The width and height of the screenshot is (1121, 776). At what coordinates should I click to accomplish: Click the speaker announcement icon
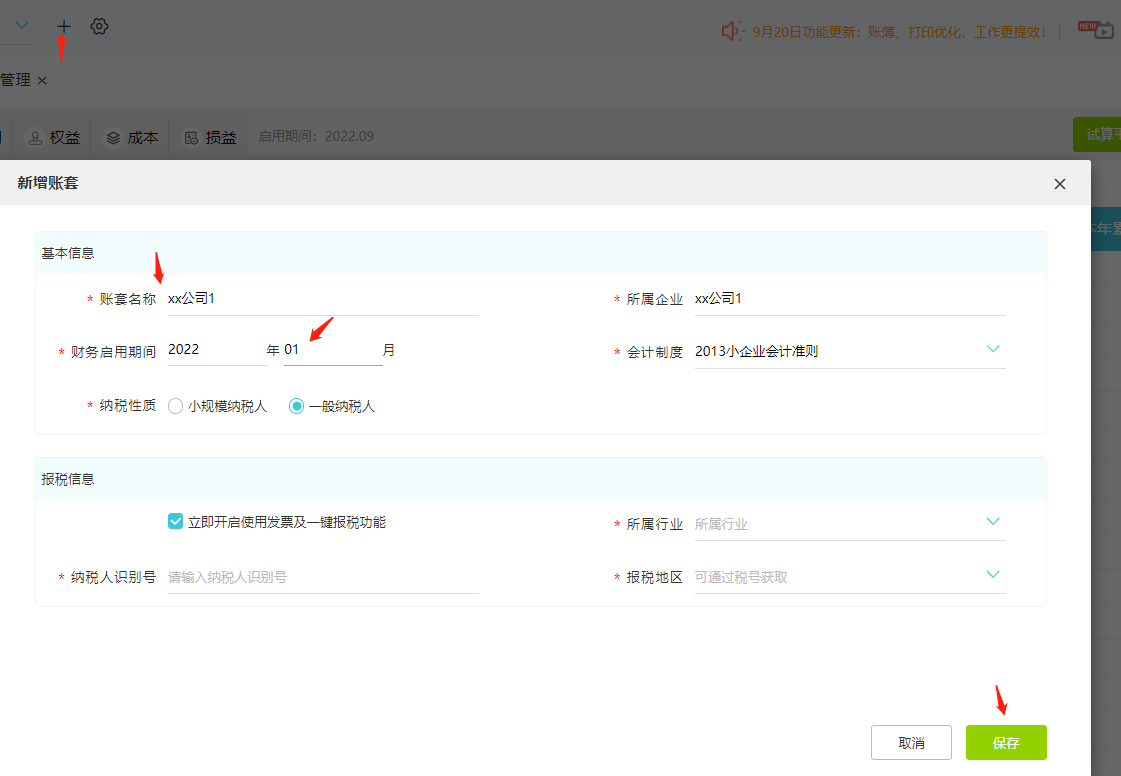pyautogui.click(x=731, y=31)
